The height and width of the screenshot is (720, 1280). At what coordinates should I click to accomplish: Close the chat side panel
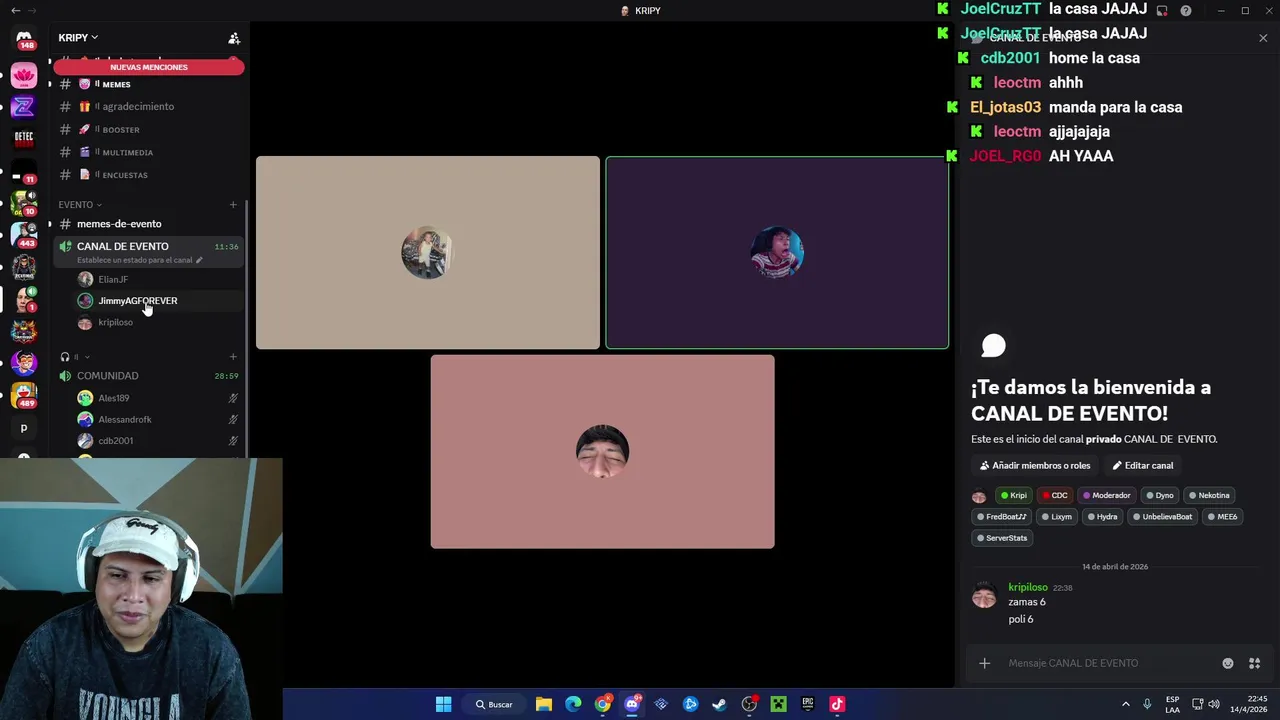point(1263,38)
